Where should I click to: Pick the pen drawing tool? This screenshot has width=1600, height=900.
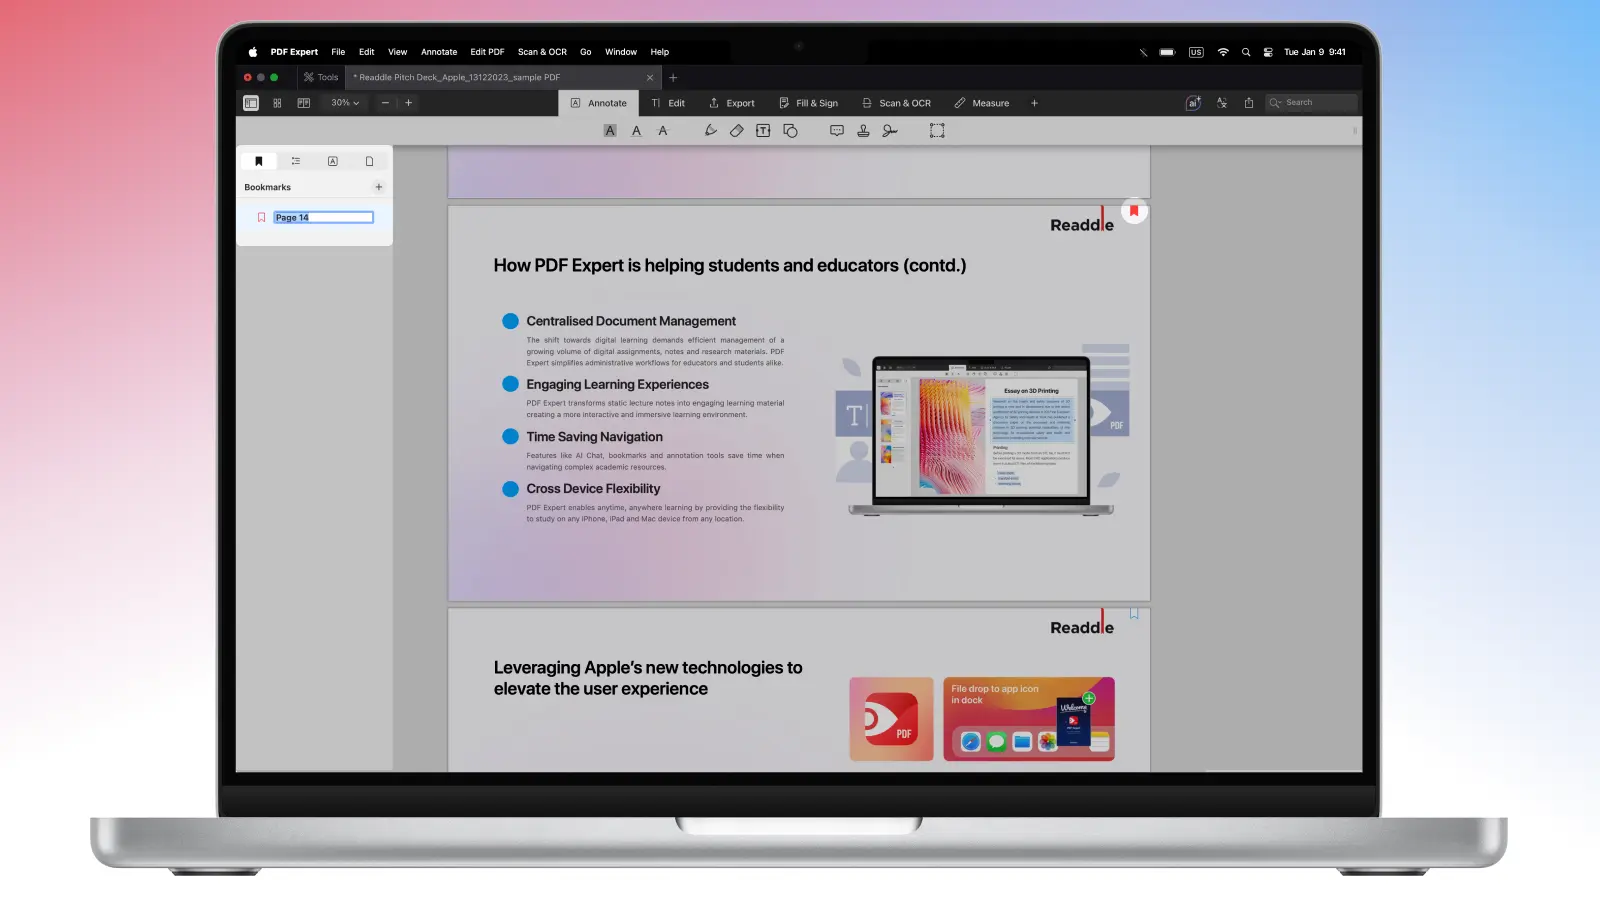[710, 131]
